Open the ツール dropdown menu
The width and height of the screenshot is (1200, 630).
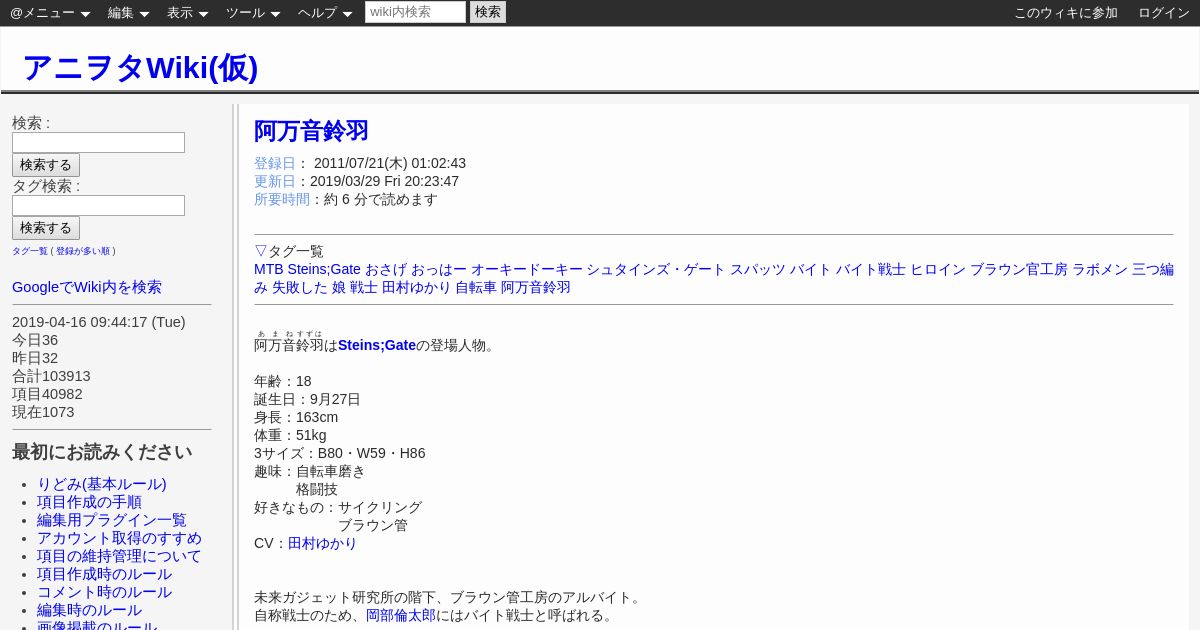[253, 13]
